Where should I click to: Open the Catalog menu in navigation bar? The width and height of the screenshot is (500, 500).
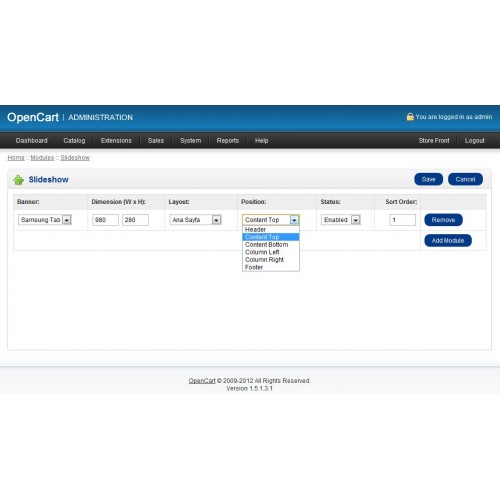coord(74,141)
